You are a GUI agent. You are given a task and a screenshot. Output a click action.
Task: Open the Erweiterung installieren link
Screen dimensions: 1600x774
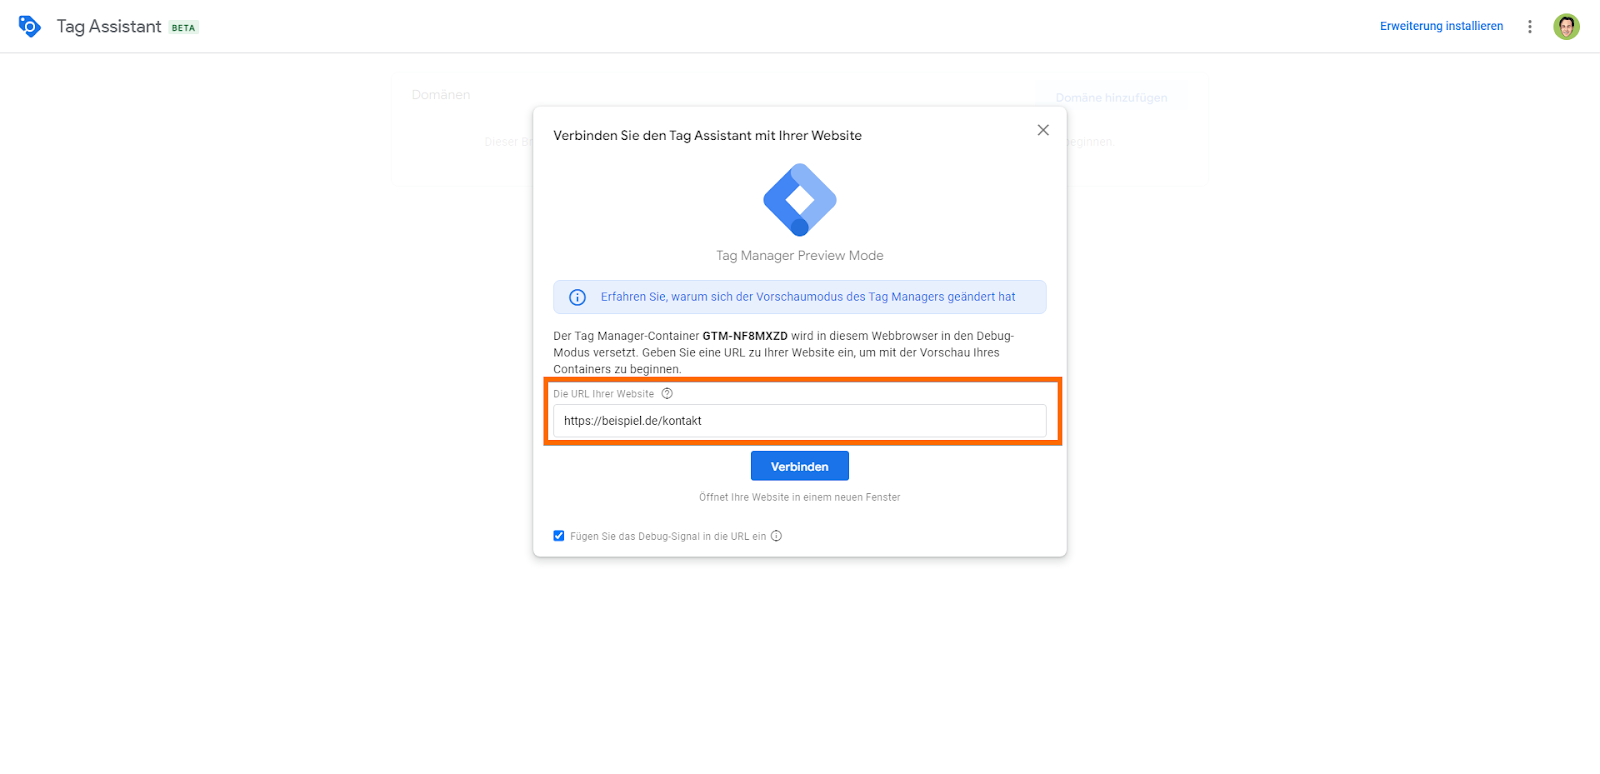pyautogui.click(x=1441, y=27)
